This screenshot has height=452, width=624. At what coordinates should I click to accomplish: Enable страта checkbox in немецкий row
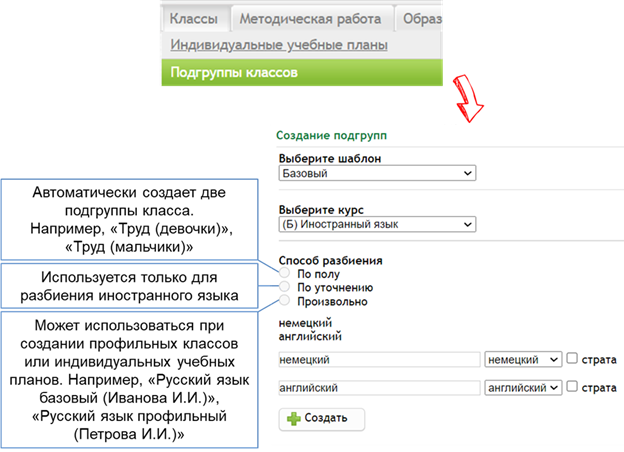[572, 359]
